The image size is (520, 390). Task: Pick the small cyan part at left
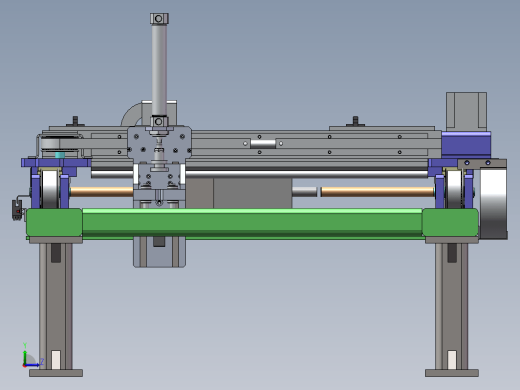[x=60, y=155]
